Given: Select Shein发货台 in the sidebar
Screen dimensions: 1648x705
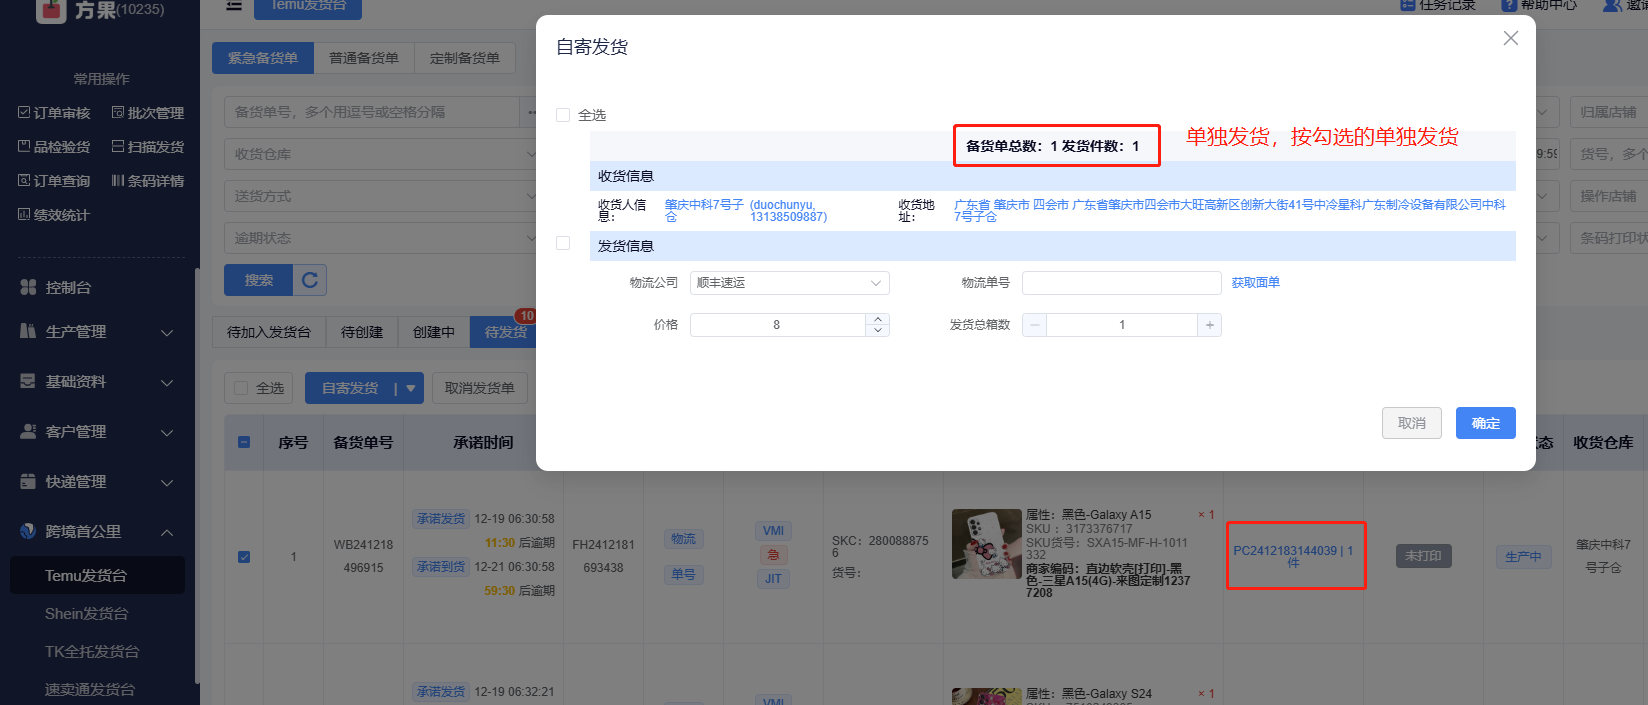Looking at the screenshot, I should point(87,614).
